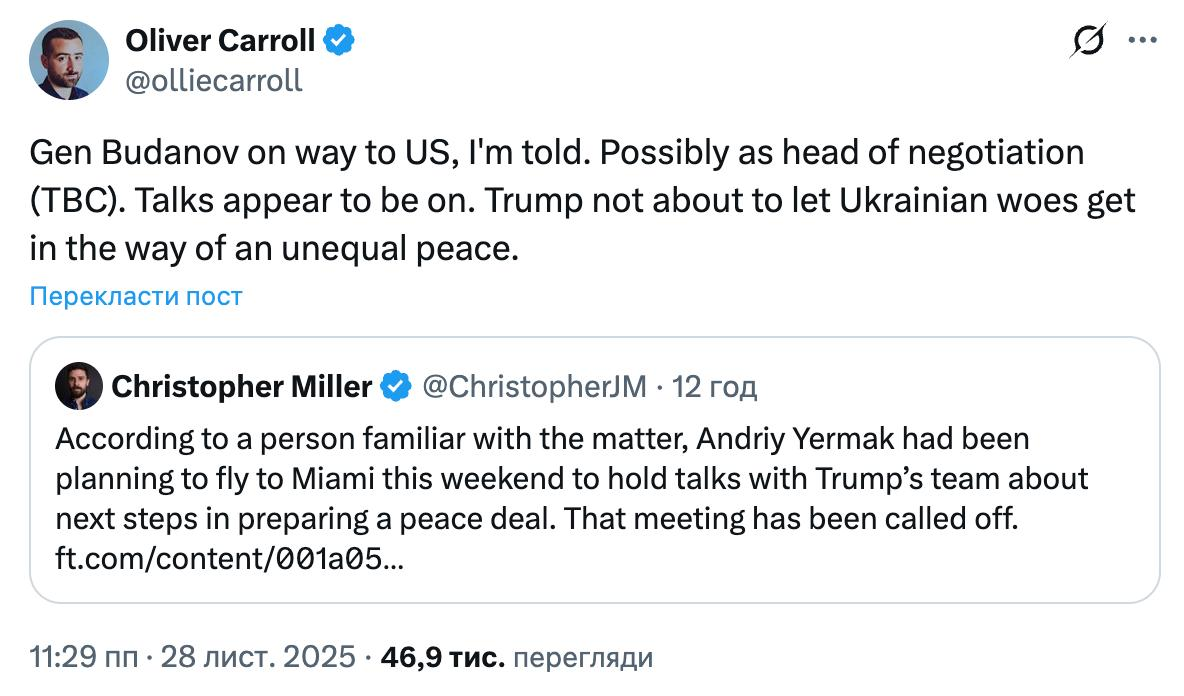Click the @olliecarroll handle

click(x=213, y=80)
